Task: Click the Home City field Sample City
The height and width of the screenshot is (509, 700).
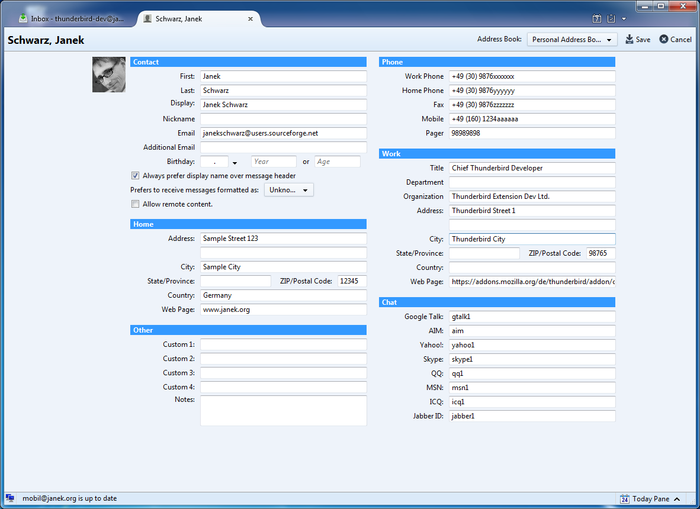Action: click(x=283, y=267)
